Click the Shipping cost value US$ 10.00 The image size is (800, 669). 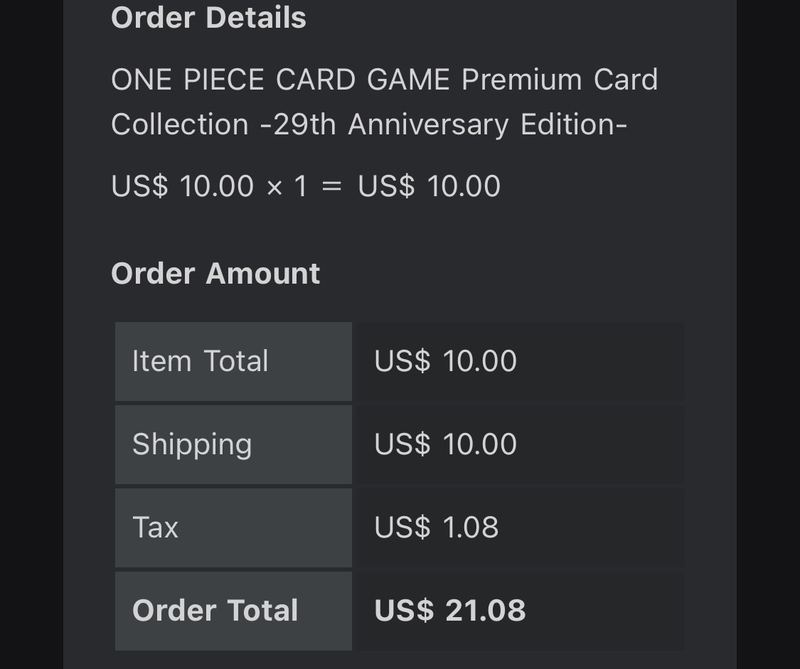(x=445, y=444)
